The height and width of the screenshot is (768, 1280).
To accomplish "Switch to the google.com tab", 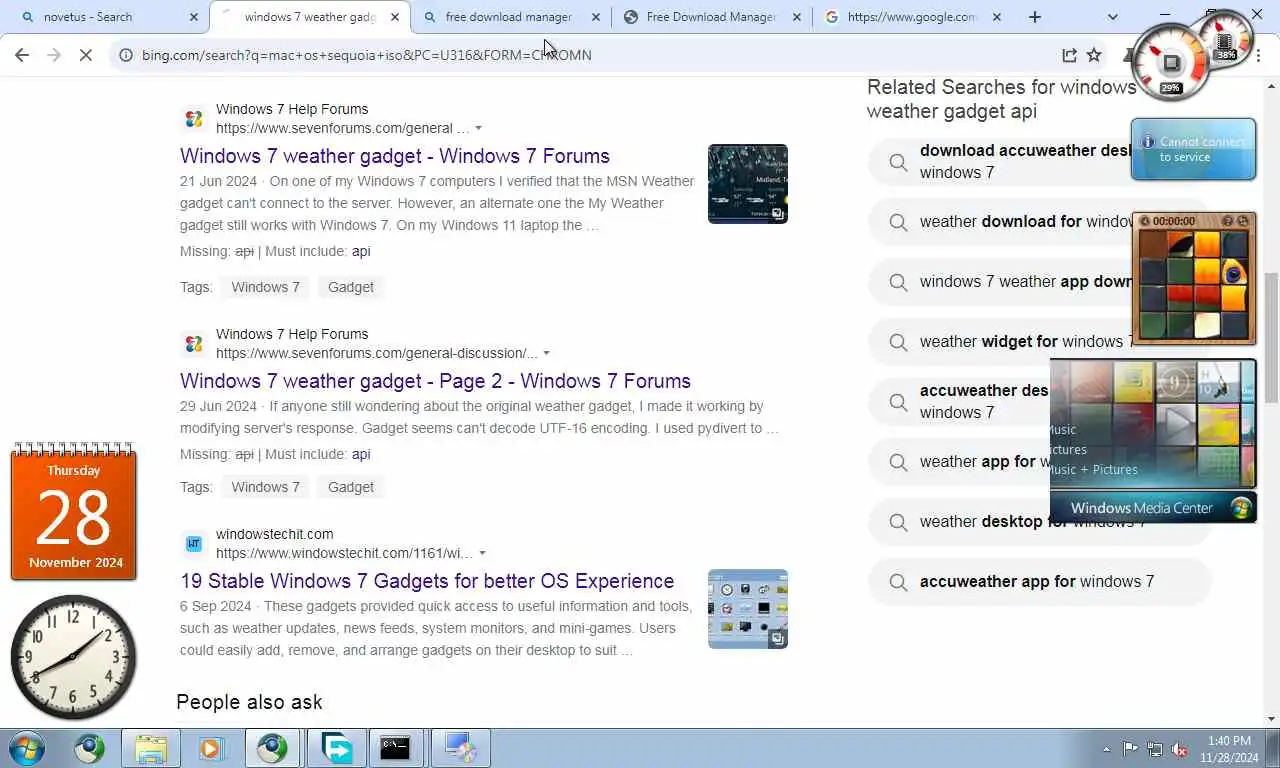I will point(911,17).
